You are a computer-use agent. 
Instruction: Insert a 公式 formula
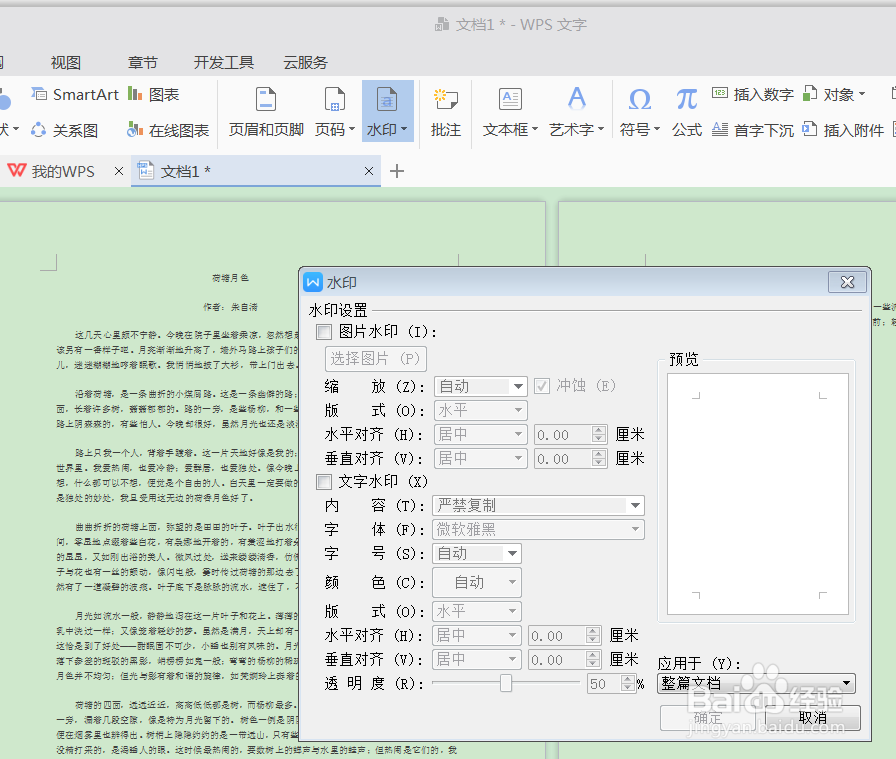coord(686,110)
